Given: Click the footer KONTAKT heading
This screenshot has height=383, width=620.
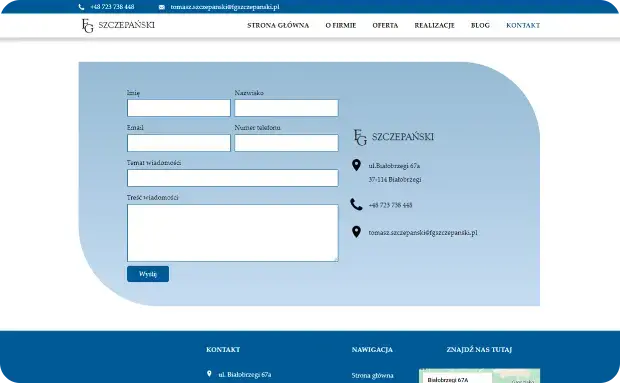Looking at the screenshot, I should [x=223, y=349].
